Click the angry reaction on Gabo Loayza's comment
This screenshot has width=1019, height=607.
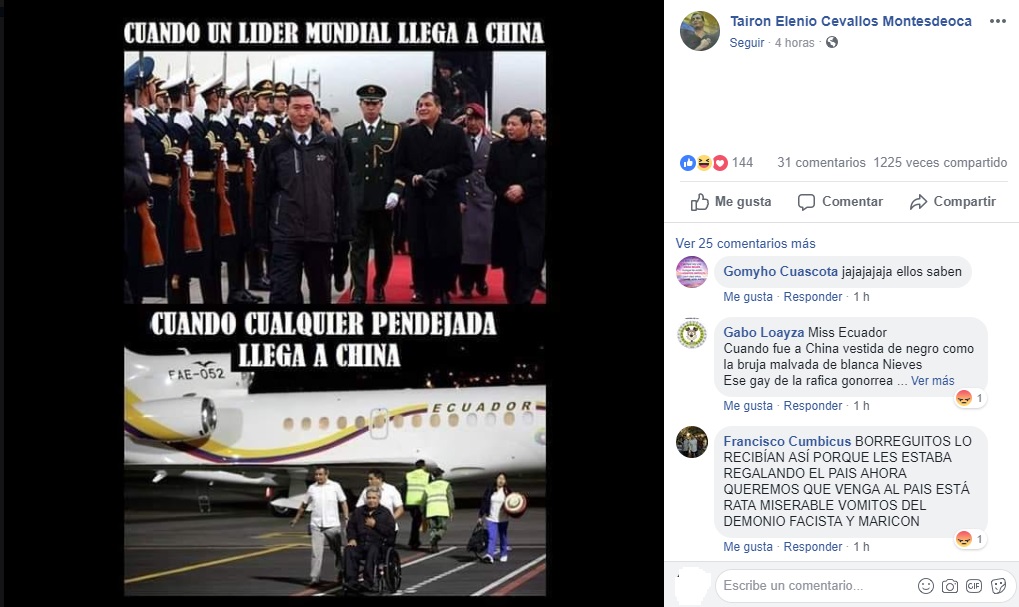point(964,398)
